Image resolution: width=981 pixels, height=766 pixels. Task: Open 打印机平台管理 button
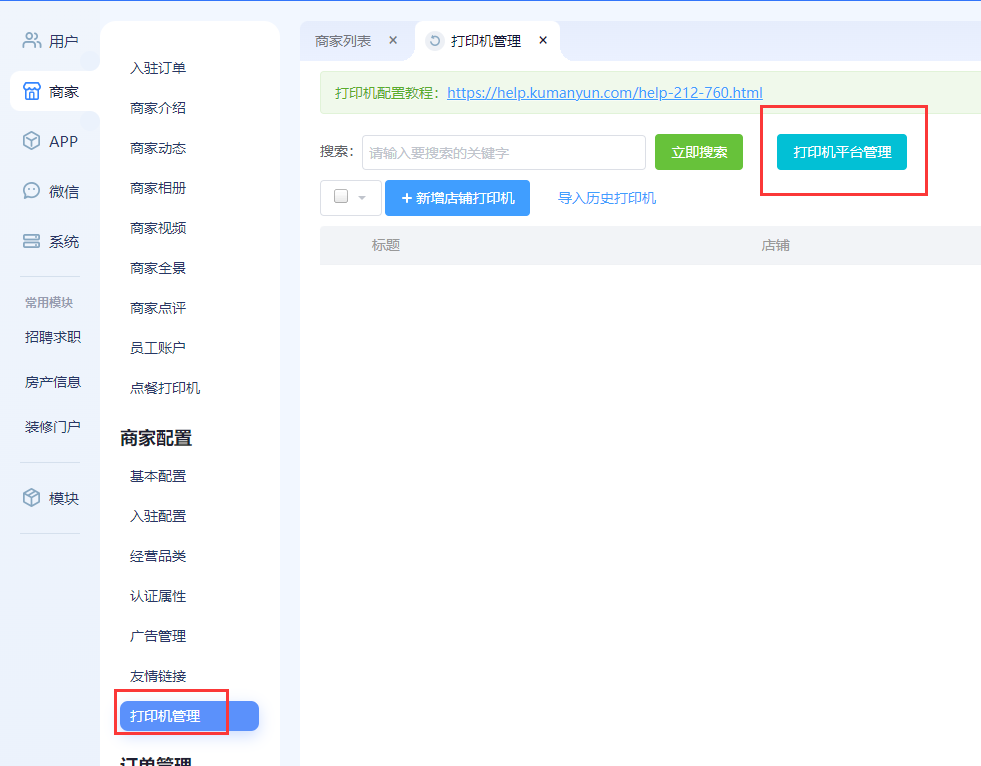coord(841,152)
